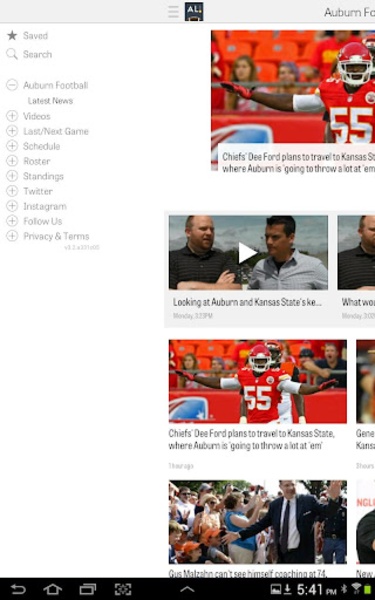The image size is (375, 600).
Task: Tap the Android back button
Action: tap(18, 589)
